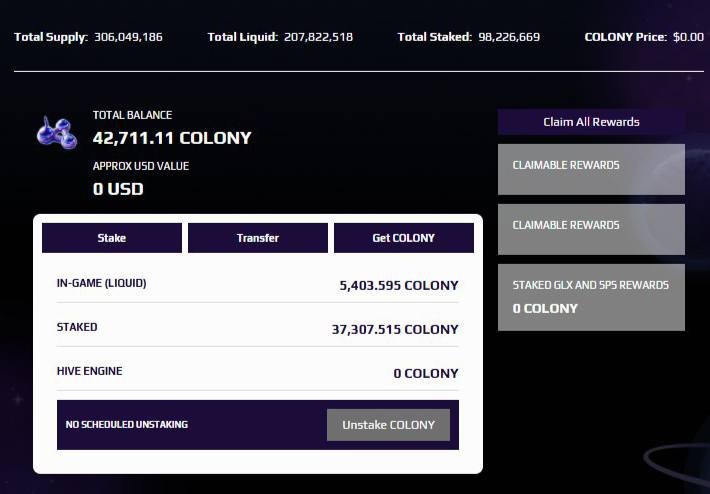
Task: Click the COLONY Price value
Action: 688,37
